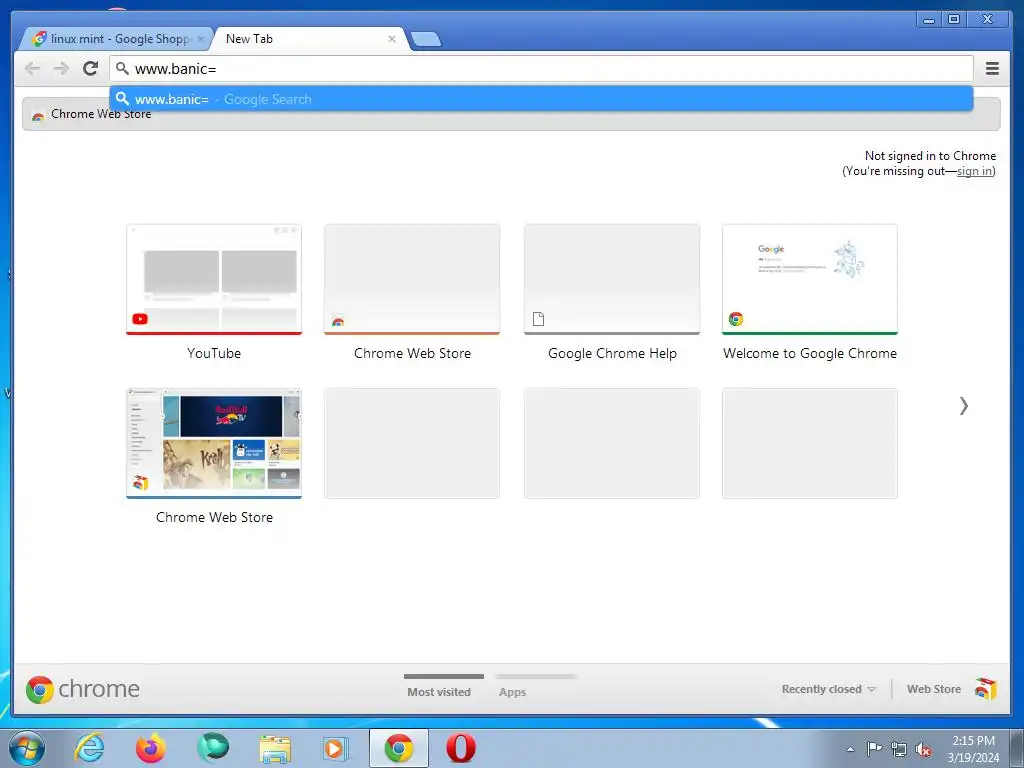The height and width of the screenshot is (768, 1024).
Task: Click the YouTube label text
Action: coord(214,353)
